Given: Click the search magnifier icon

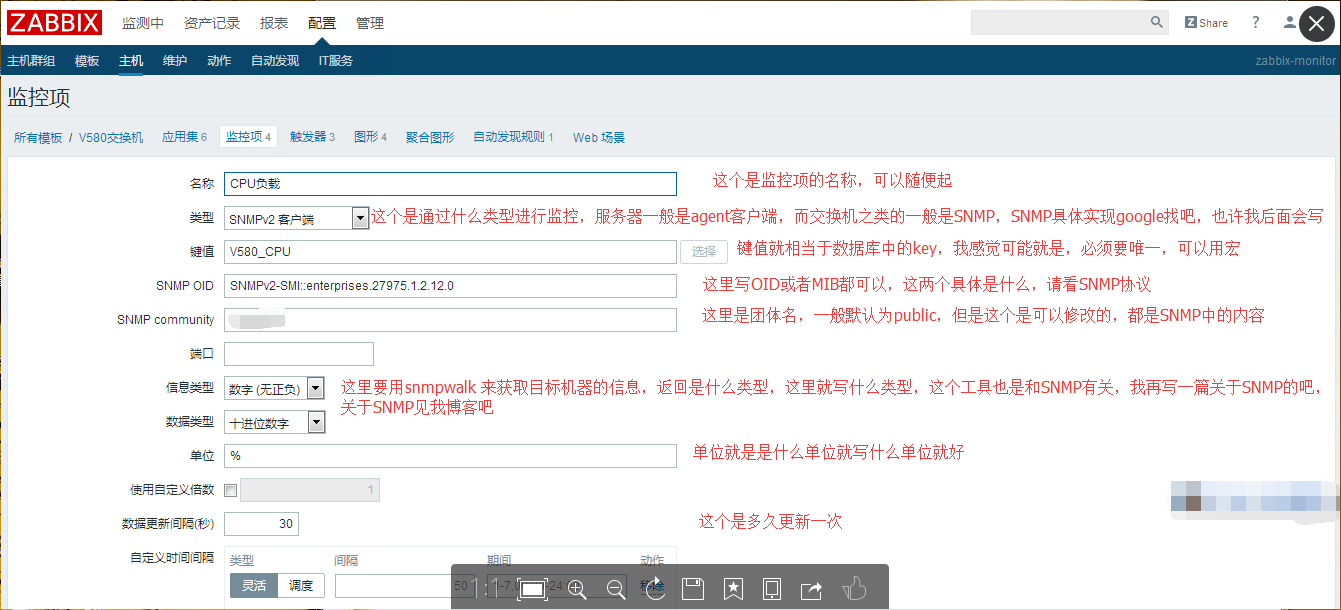Looking at the screenshot, I should click(x=1156, y=22).
